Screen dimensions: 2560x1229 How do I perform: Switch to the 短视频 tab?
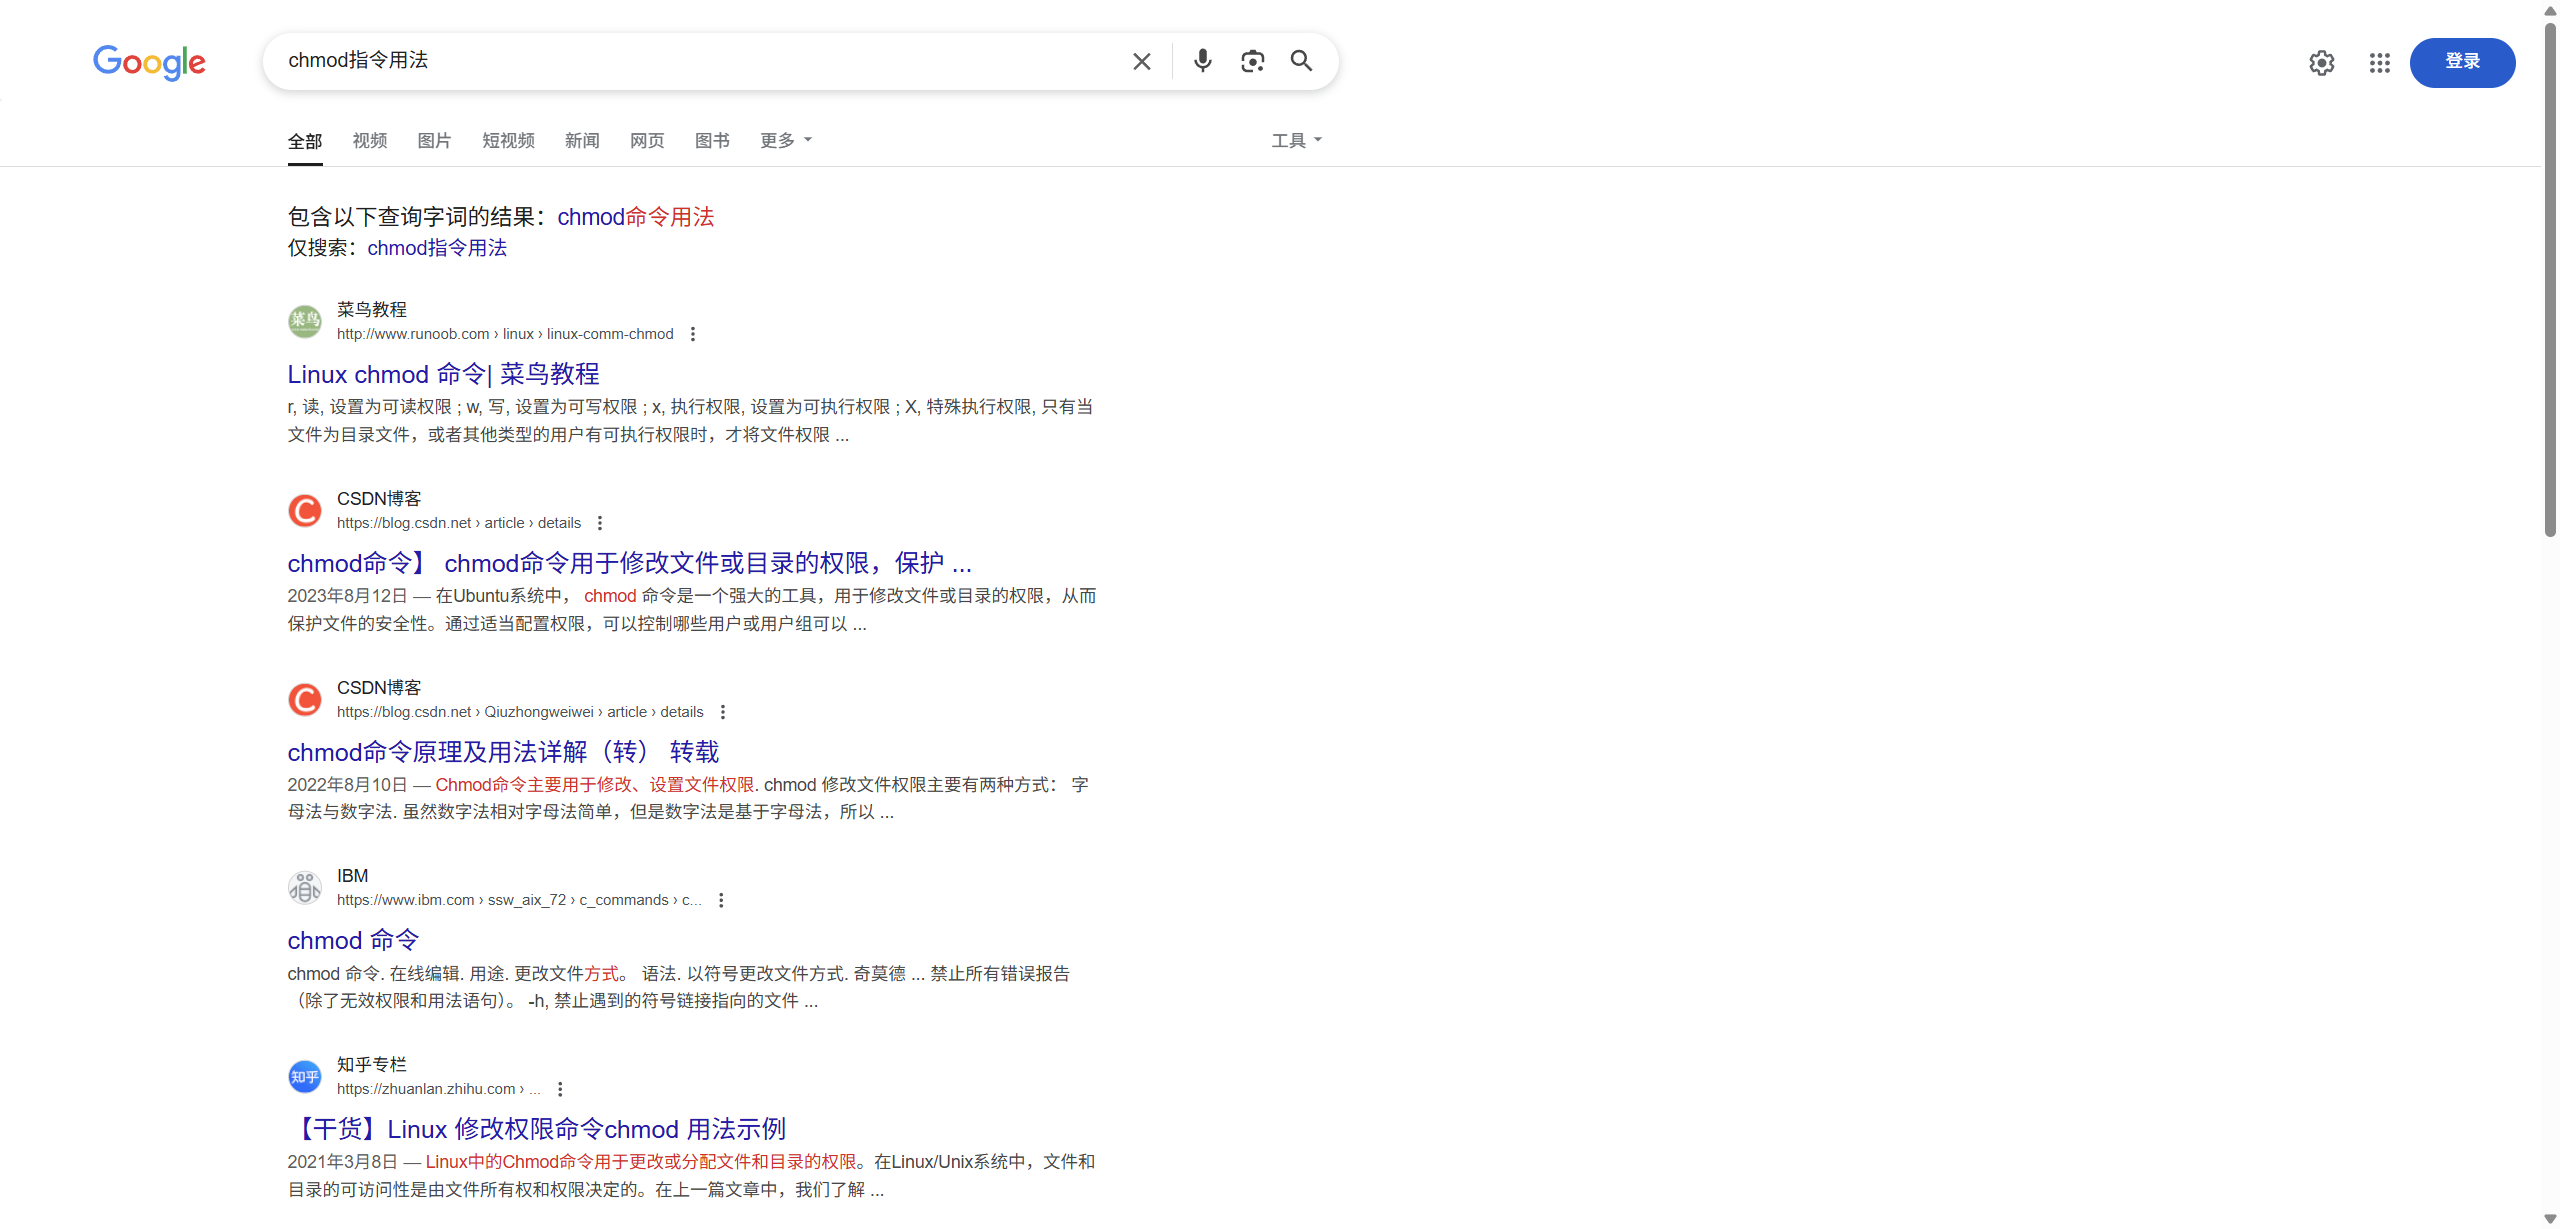(x=508, y=141)
